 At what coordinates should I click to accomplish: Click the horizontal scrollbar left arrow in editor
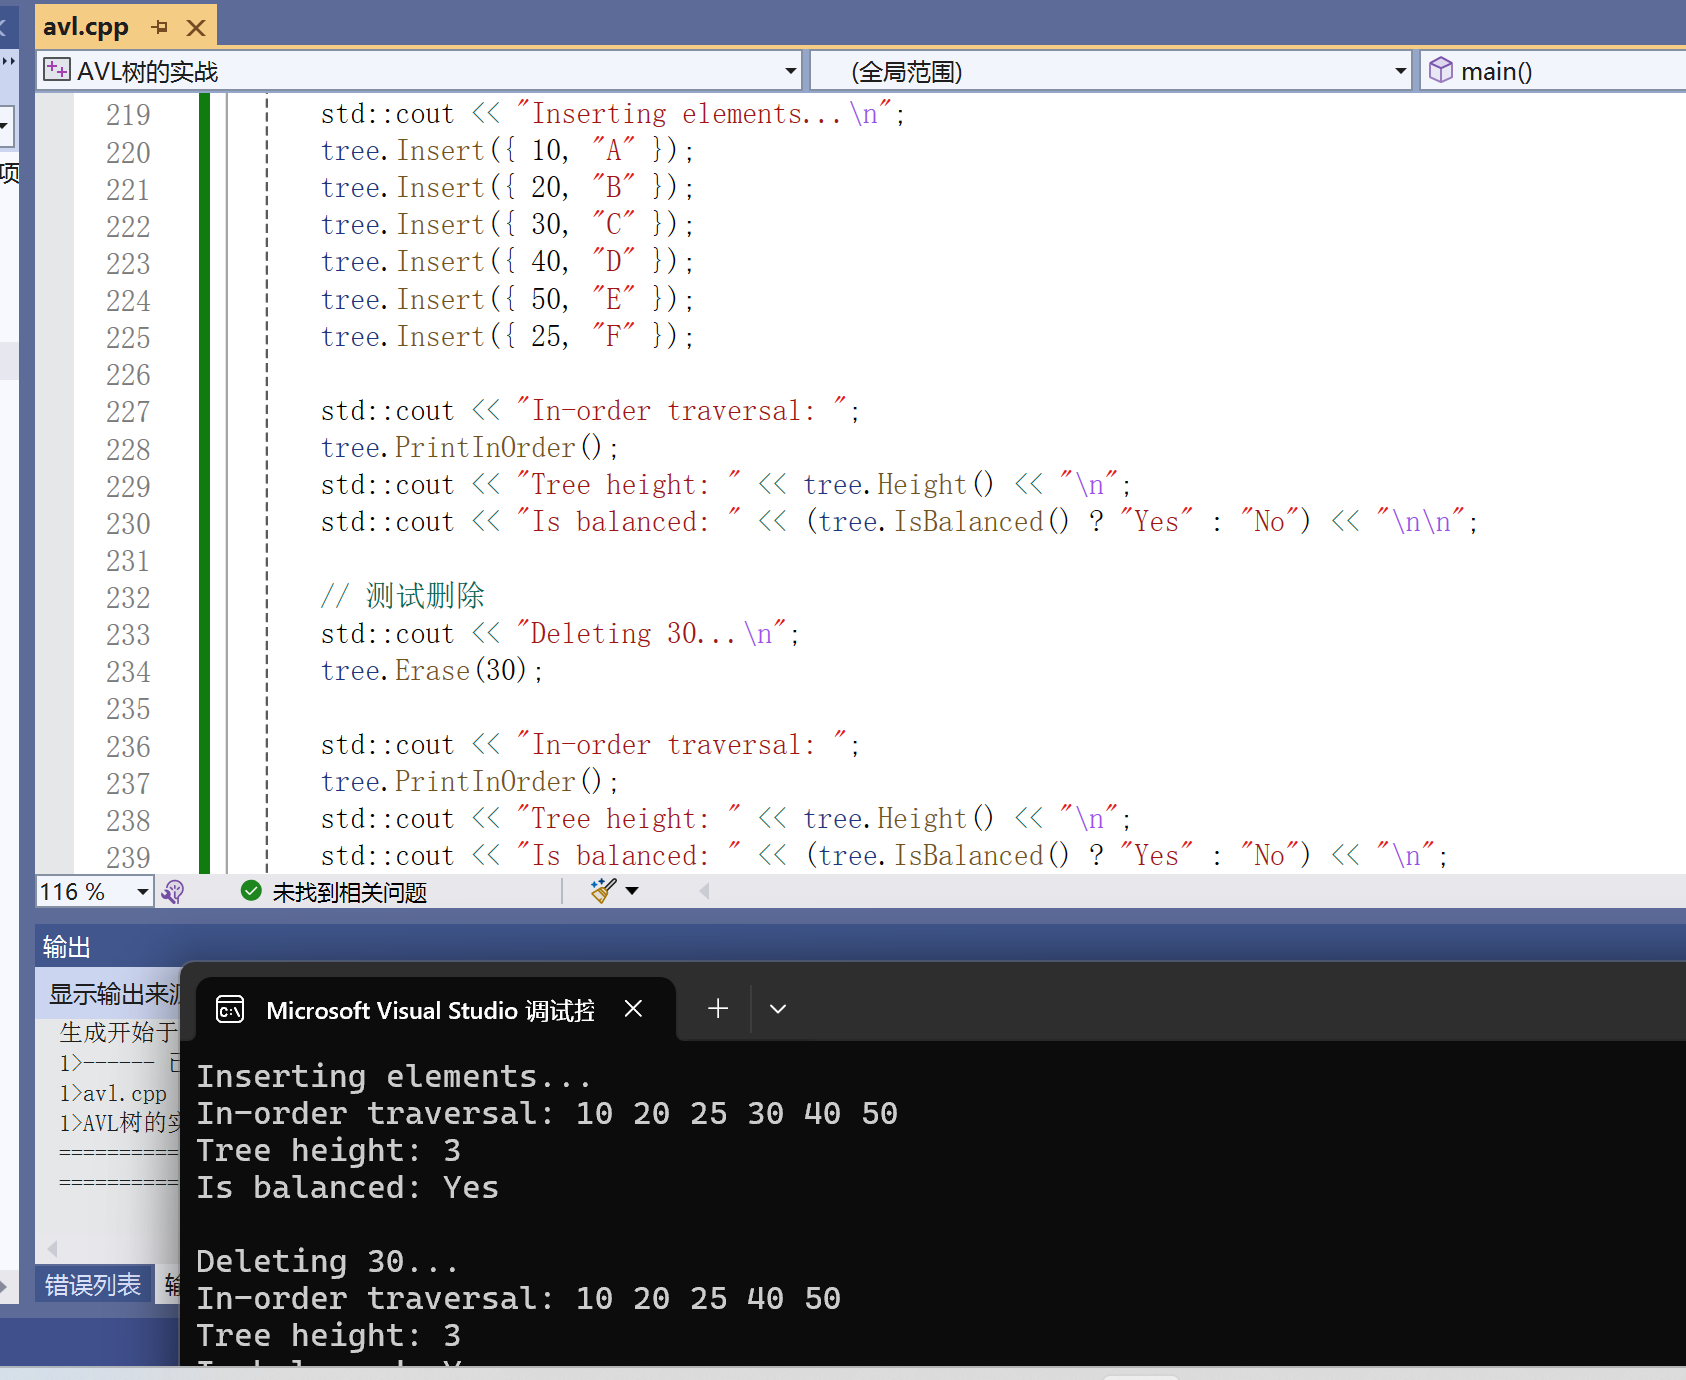(x=704, y=890)
